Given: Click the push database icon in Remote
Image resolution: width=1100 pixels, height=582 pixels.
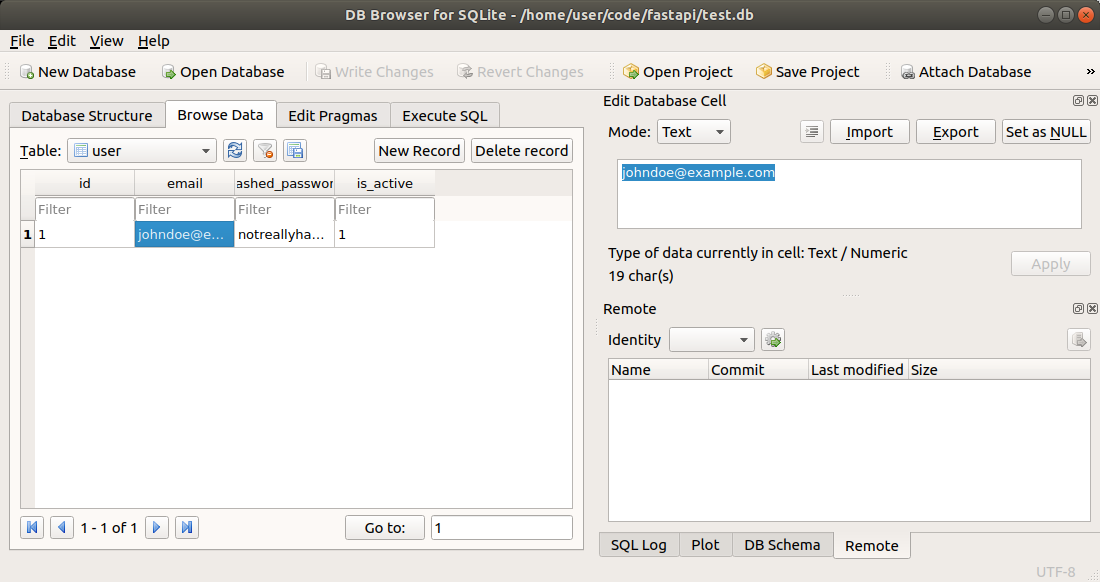Looking at the screenshot, I should pos(1078,340).
